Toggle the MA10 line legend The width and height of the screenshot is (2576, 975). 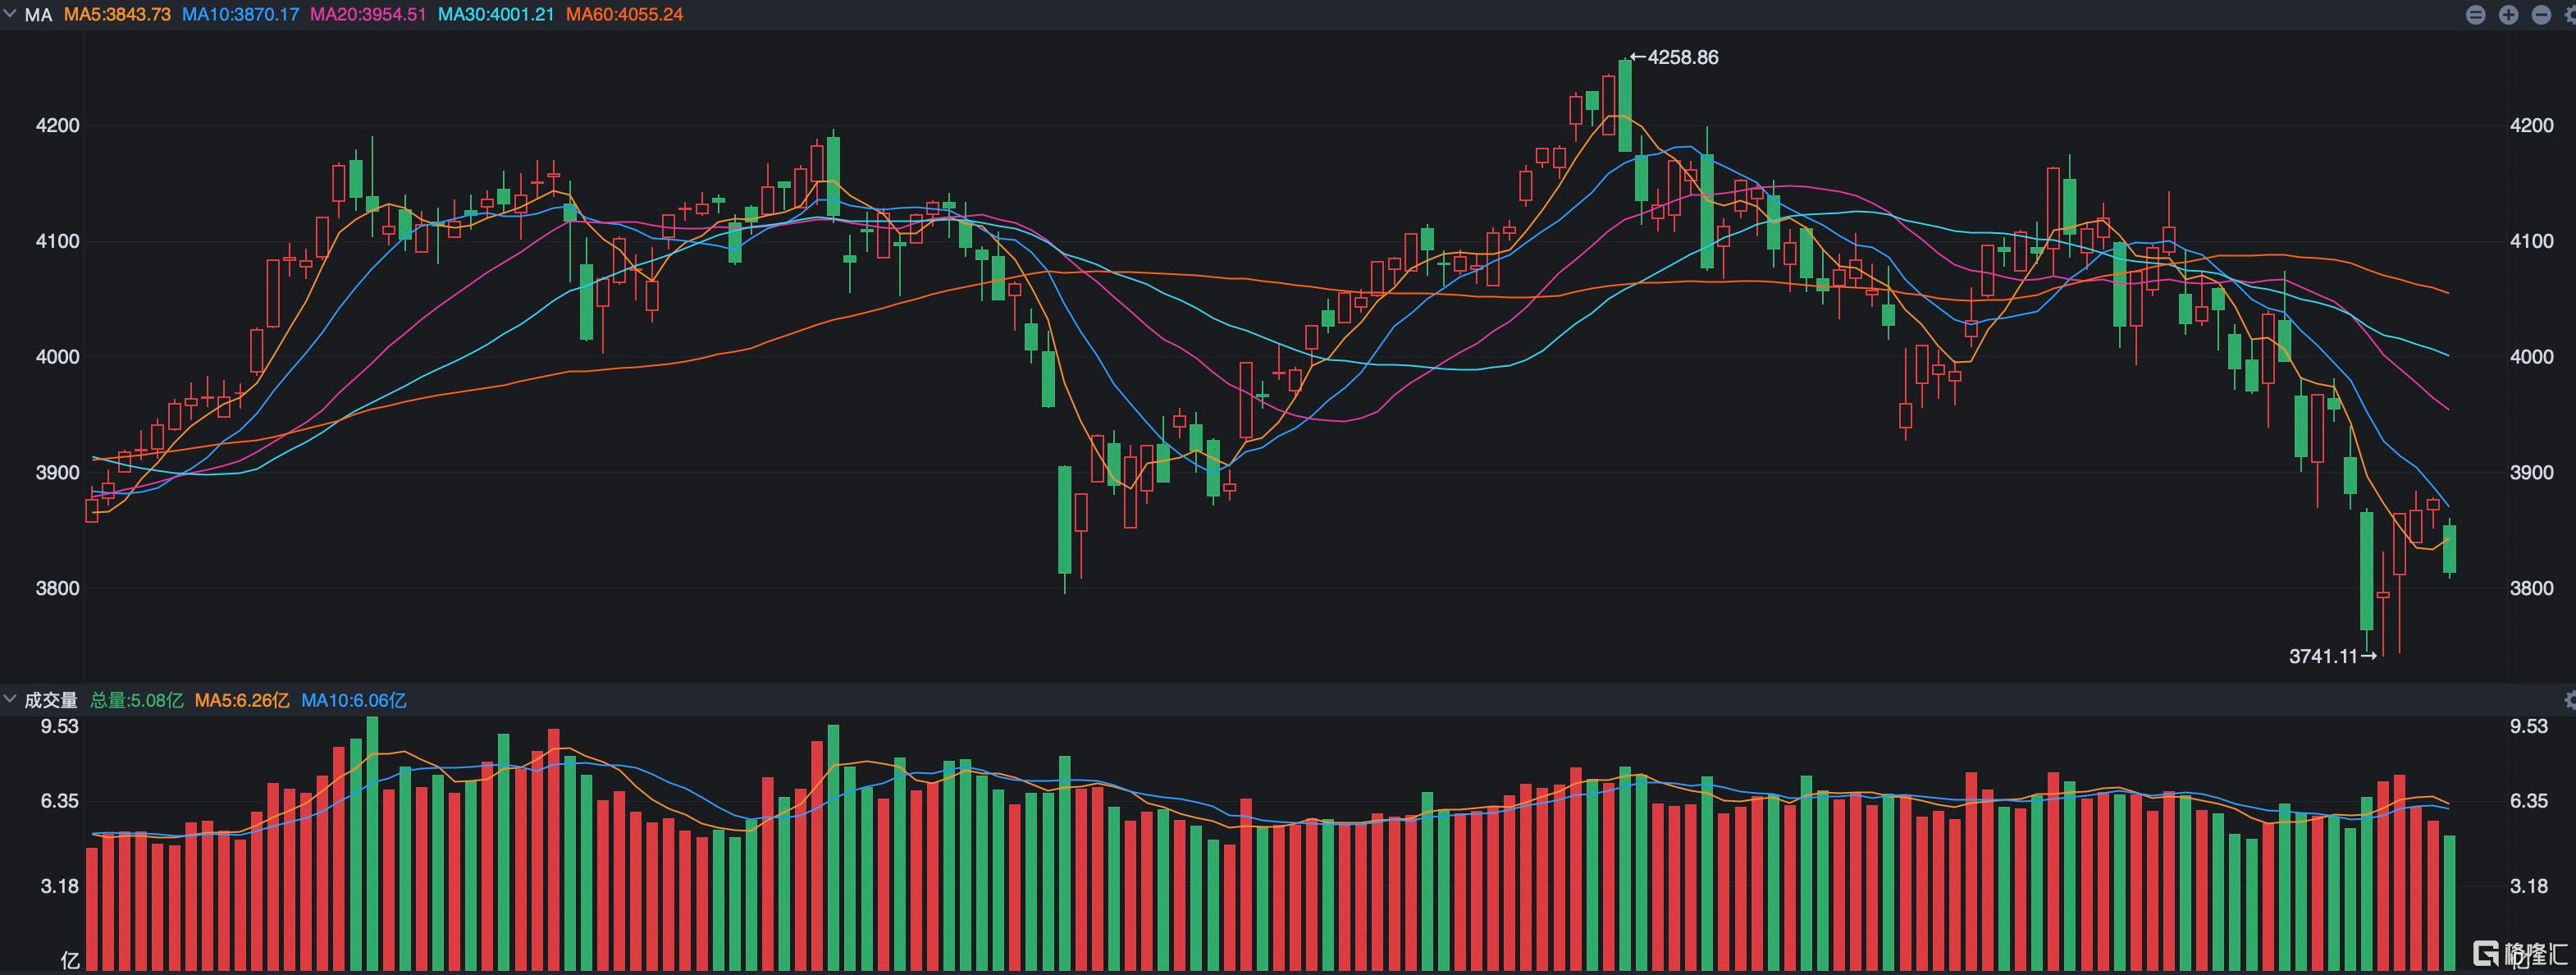pyautogui.click(x=240, y=15)
